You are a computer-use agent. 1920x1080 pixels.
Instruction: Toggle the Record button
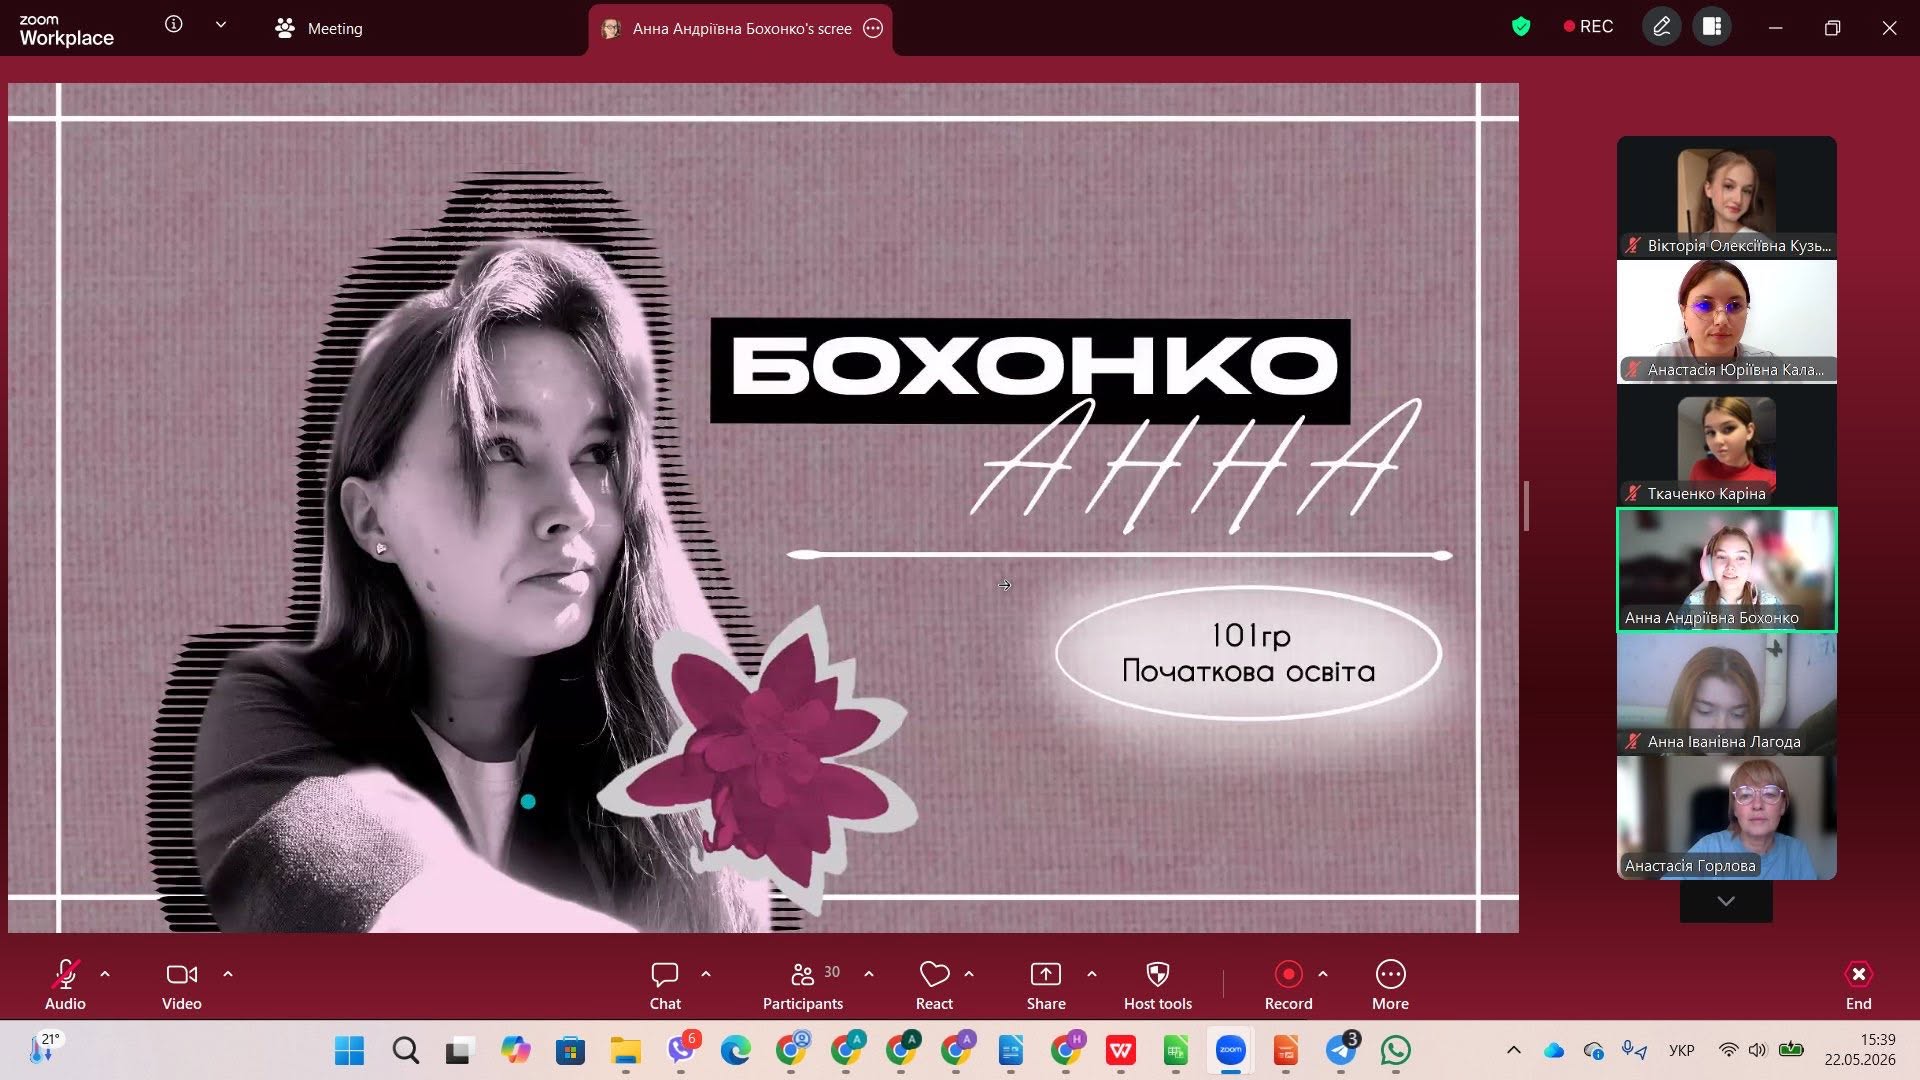[x=1288, y=986]
